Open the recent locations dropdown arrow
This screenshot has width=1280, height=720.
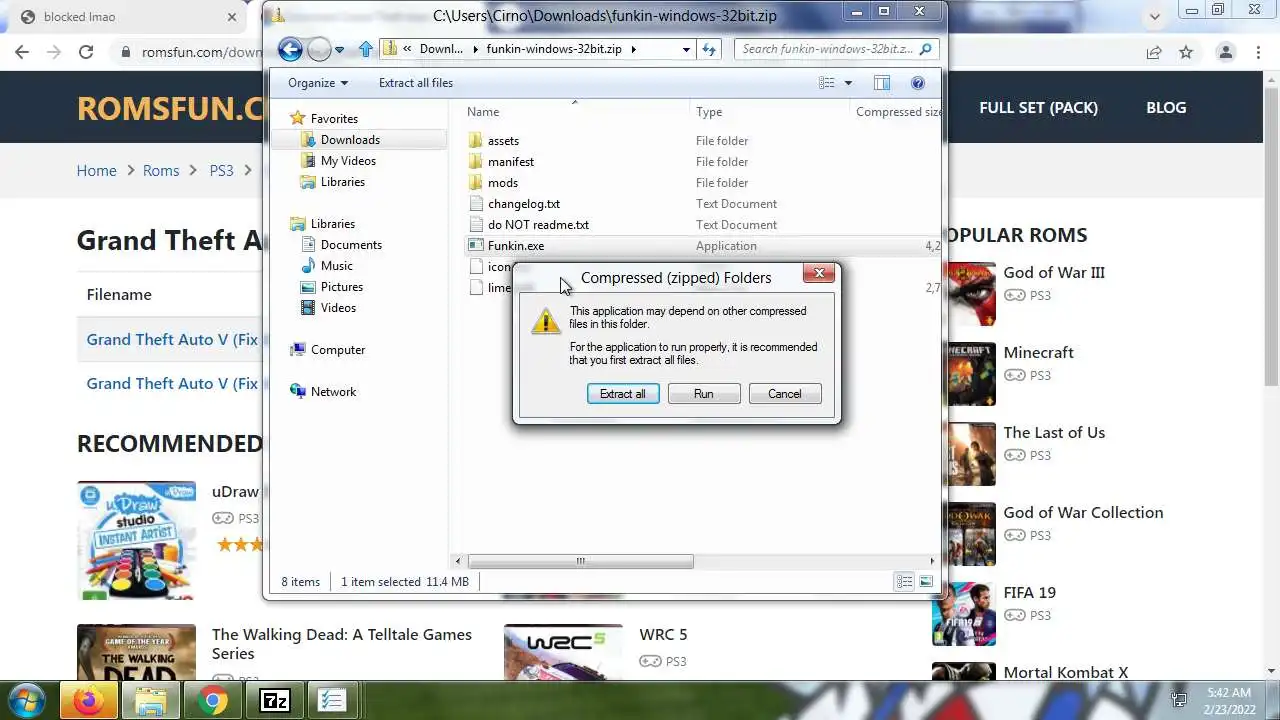point(340,50)
